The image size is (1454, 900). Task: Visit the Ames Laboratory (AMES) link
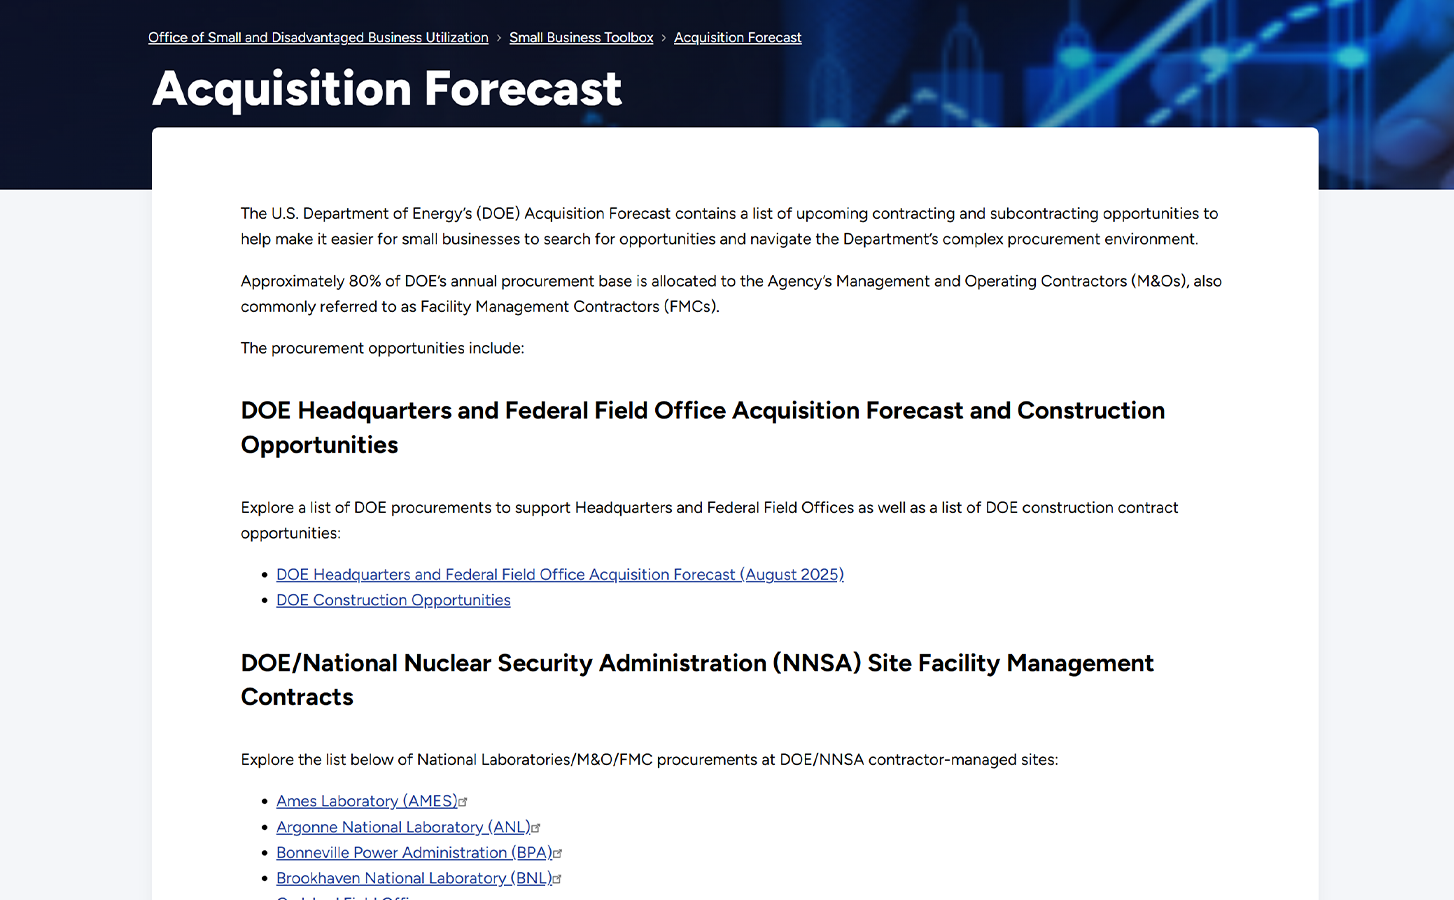[x=366, y=801]
